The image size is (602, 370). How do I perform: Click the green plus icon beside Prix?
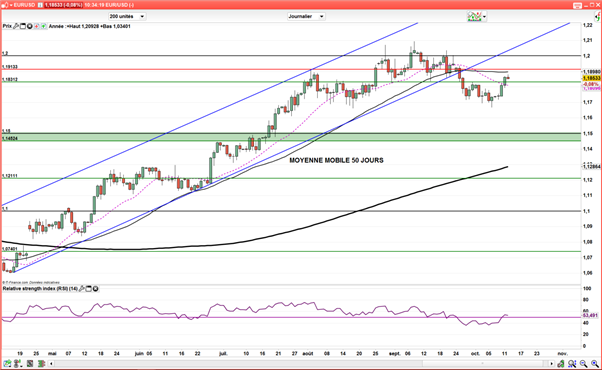point(43,26)
